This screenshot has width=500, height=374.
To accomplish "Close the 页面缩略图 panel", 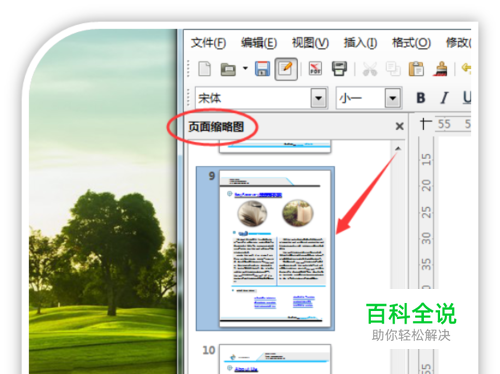I will 399,126.
